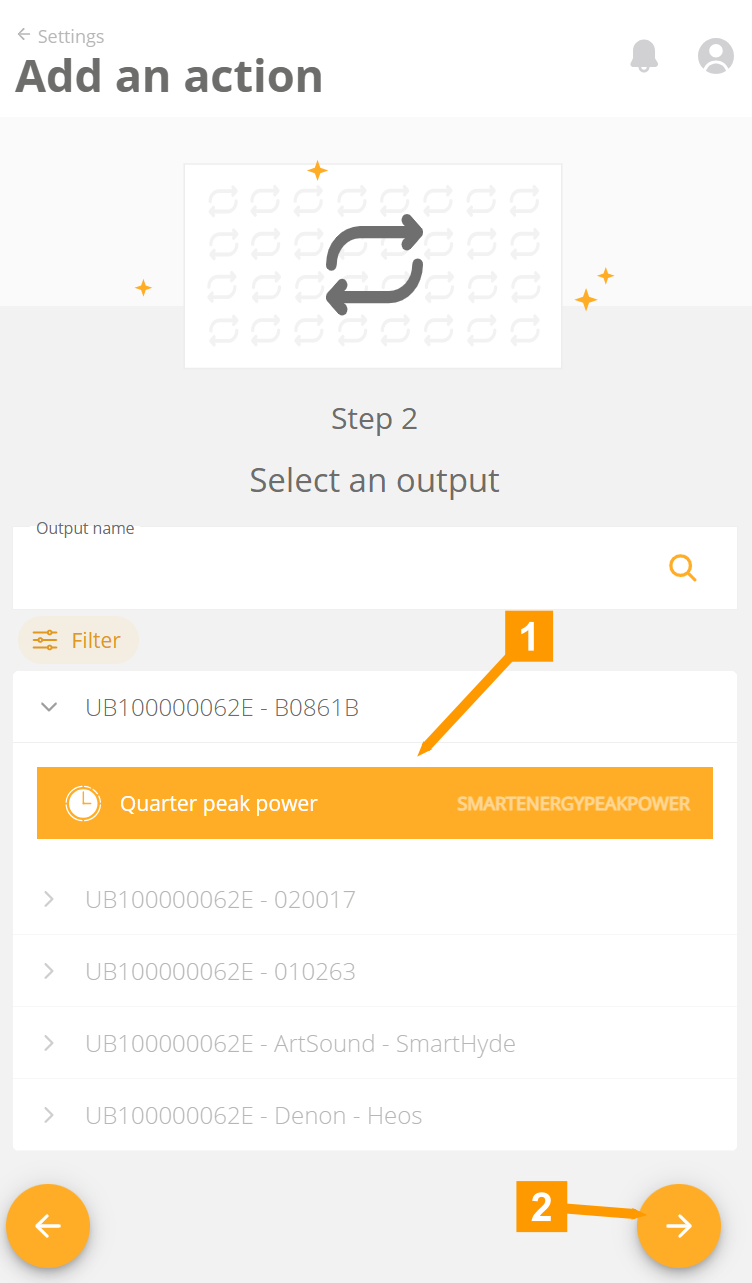Open the notifications bell

click(x=644, y=56)
